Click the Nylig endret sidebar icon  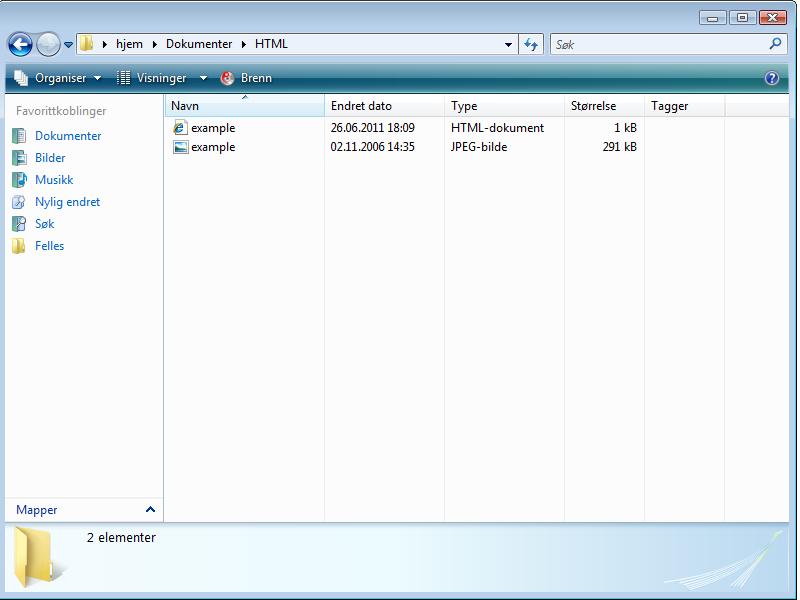coord(19,202)
